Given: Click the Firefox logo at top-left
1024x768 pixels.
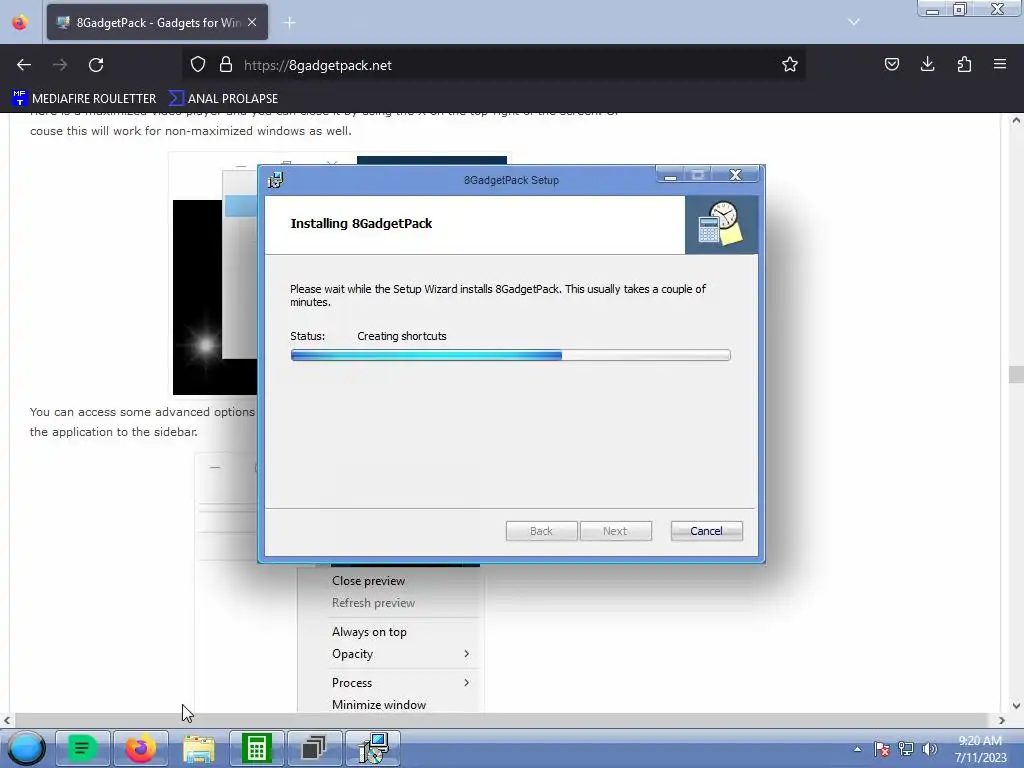Looking at the screenshot, I should click(20, 22).
